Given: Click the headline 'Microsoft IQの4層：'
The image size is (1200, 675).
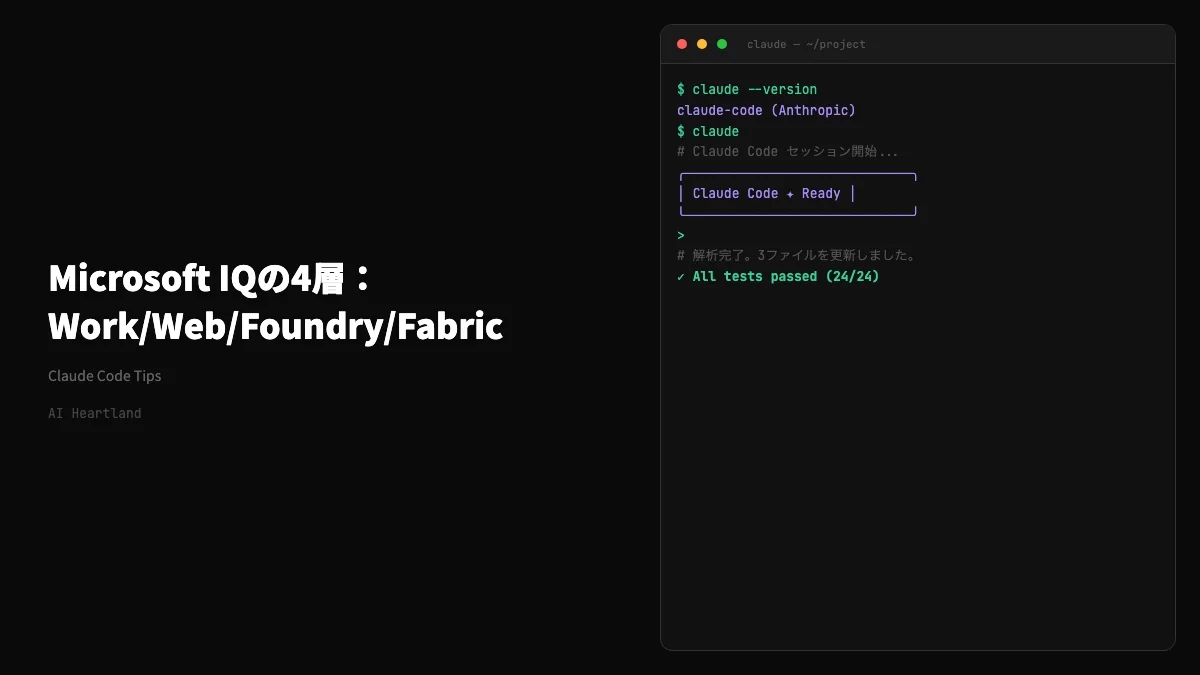Looking at the screenshot, I should click(210, 278).
